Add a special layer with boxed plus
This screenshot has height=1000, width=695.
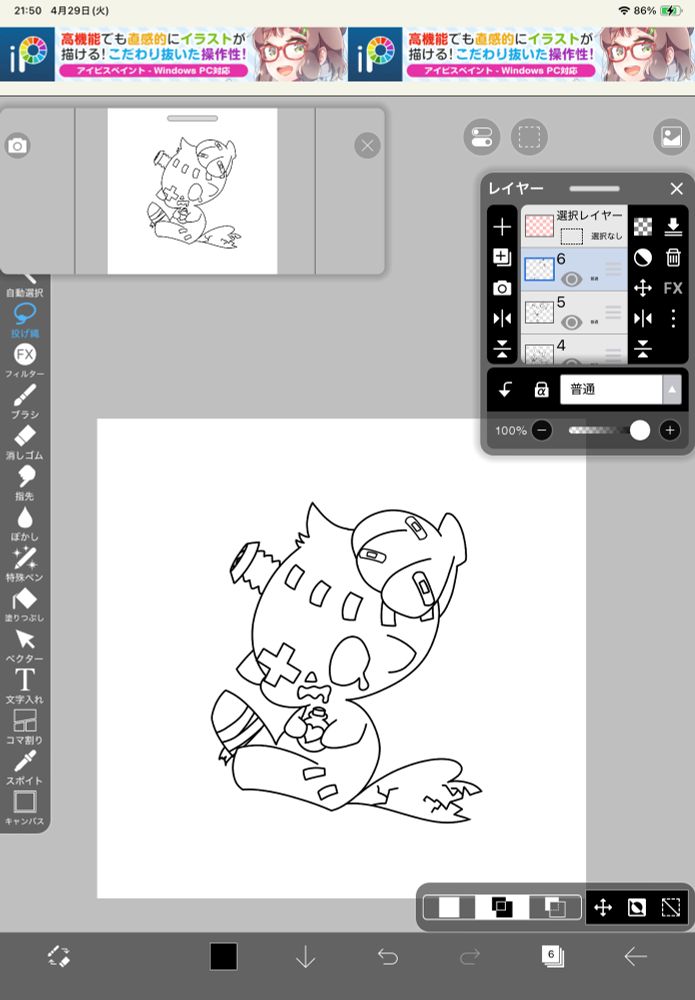coord(502,257)
